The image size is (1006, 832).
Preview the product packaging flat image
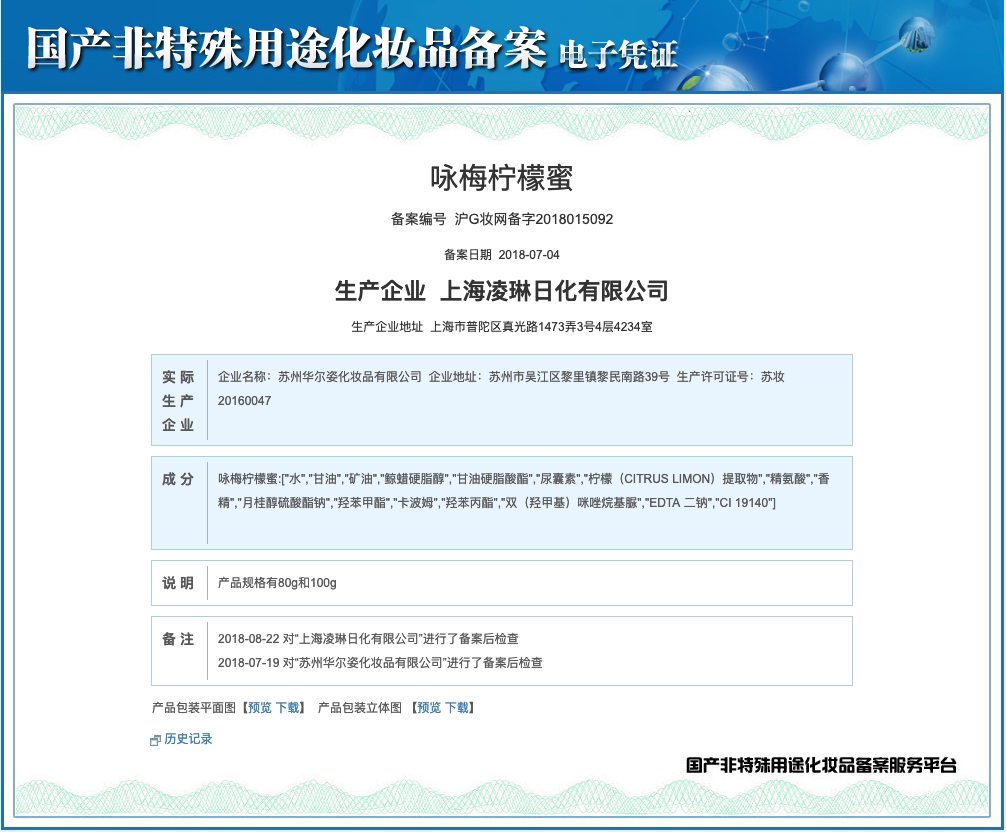tap(260, 708)
